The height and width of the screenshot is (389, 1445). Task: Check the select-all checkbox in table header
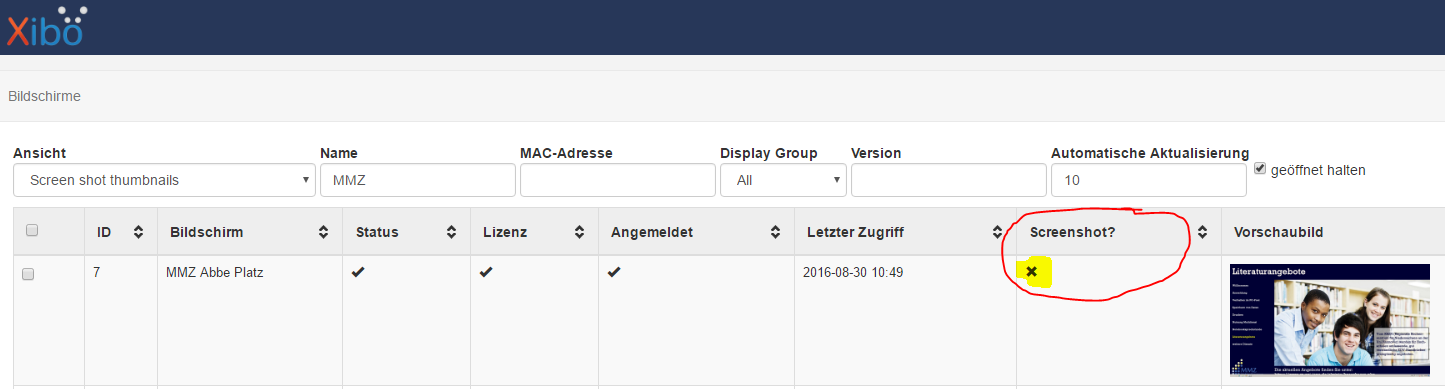32,230
